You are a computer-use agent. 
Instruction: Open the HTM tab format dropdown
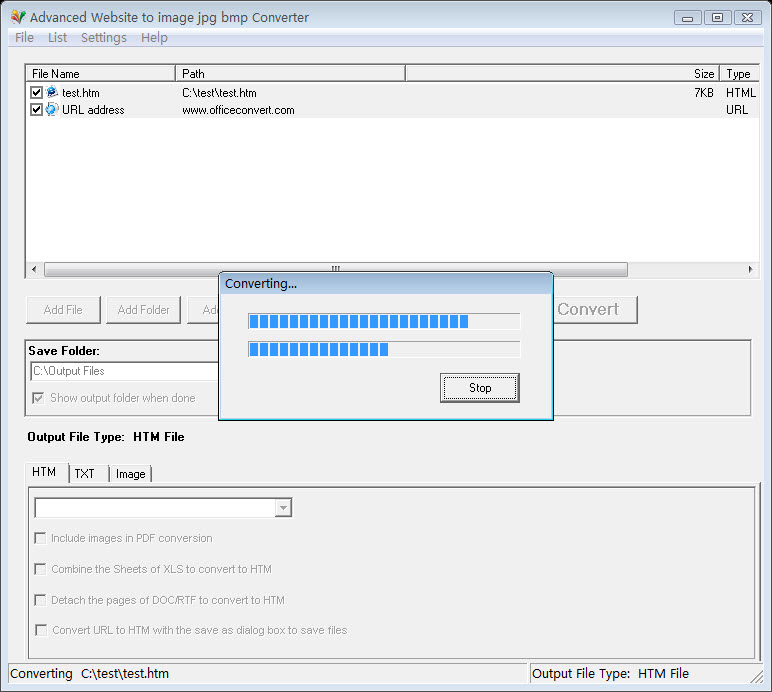click(283, 508)
